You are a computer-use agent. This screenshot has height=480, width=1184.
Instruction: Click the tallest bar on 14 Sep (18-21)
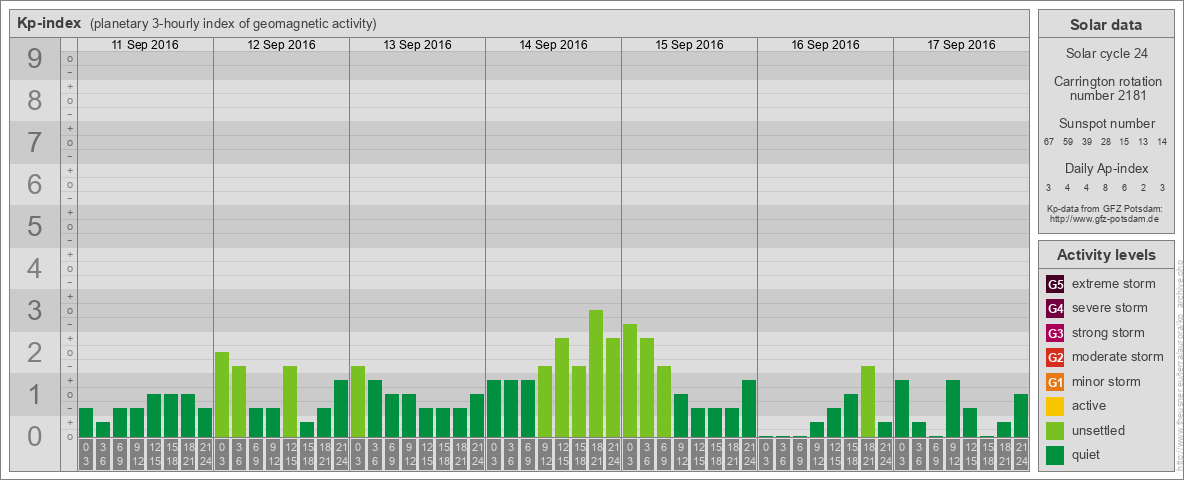tap(596, 374)
